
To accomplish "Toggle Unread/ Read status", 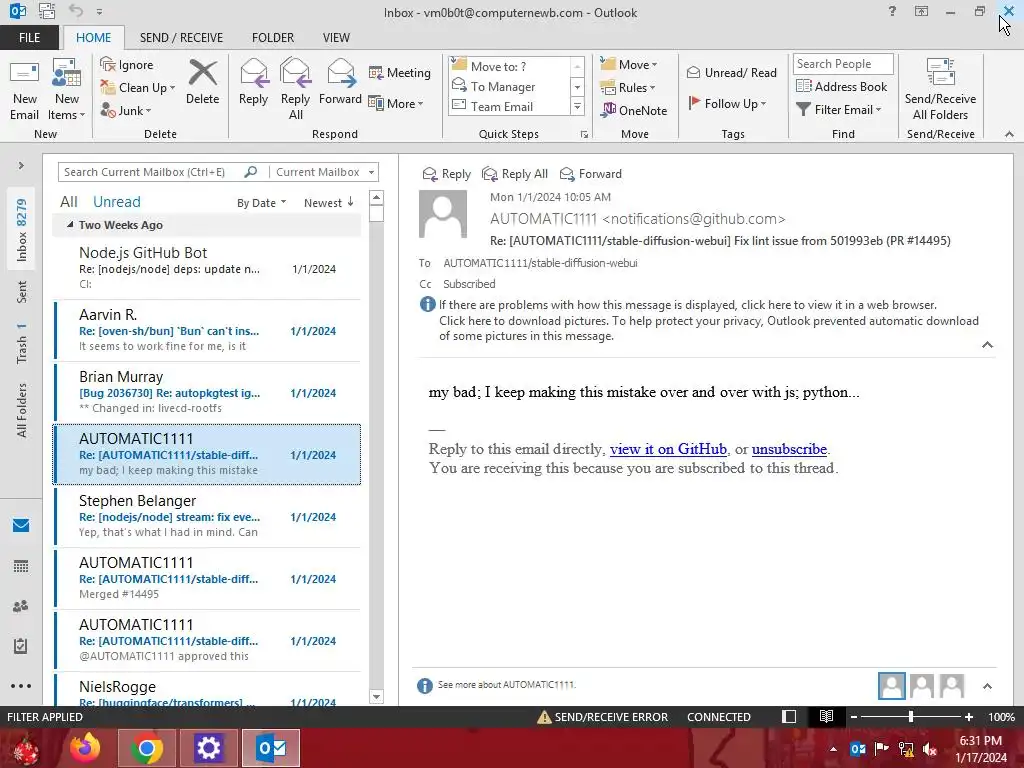I will (x=732, y=72).
